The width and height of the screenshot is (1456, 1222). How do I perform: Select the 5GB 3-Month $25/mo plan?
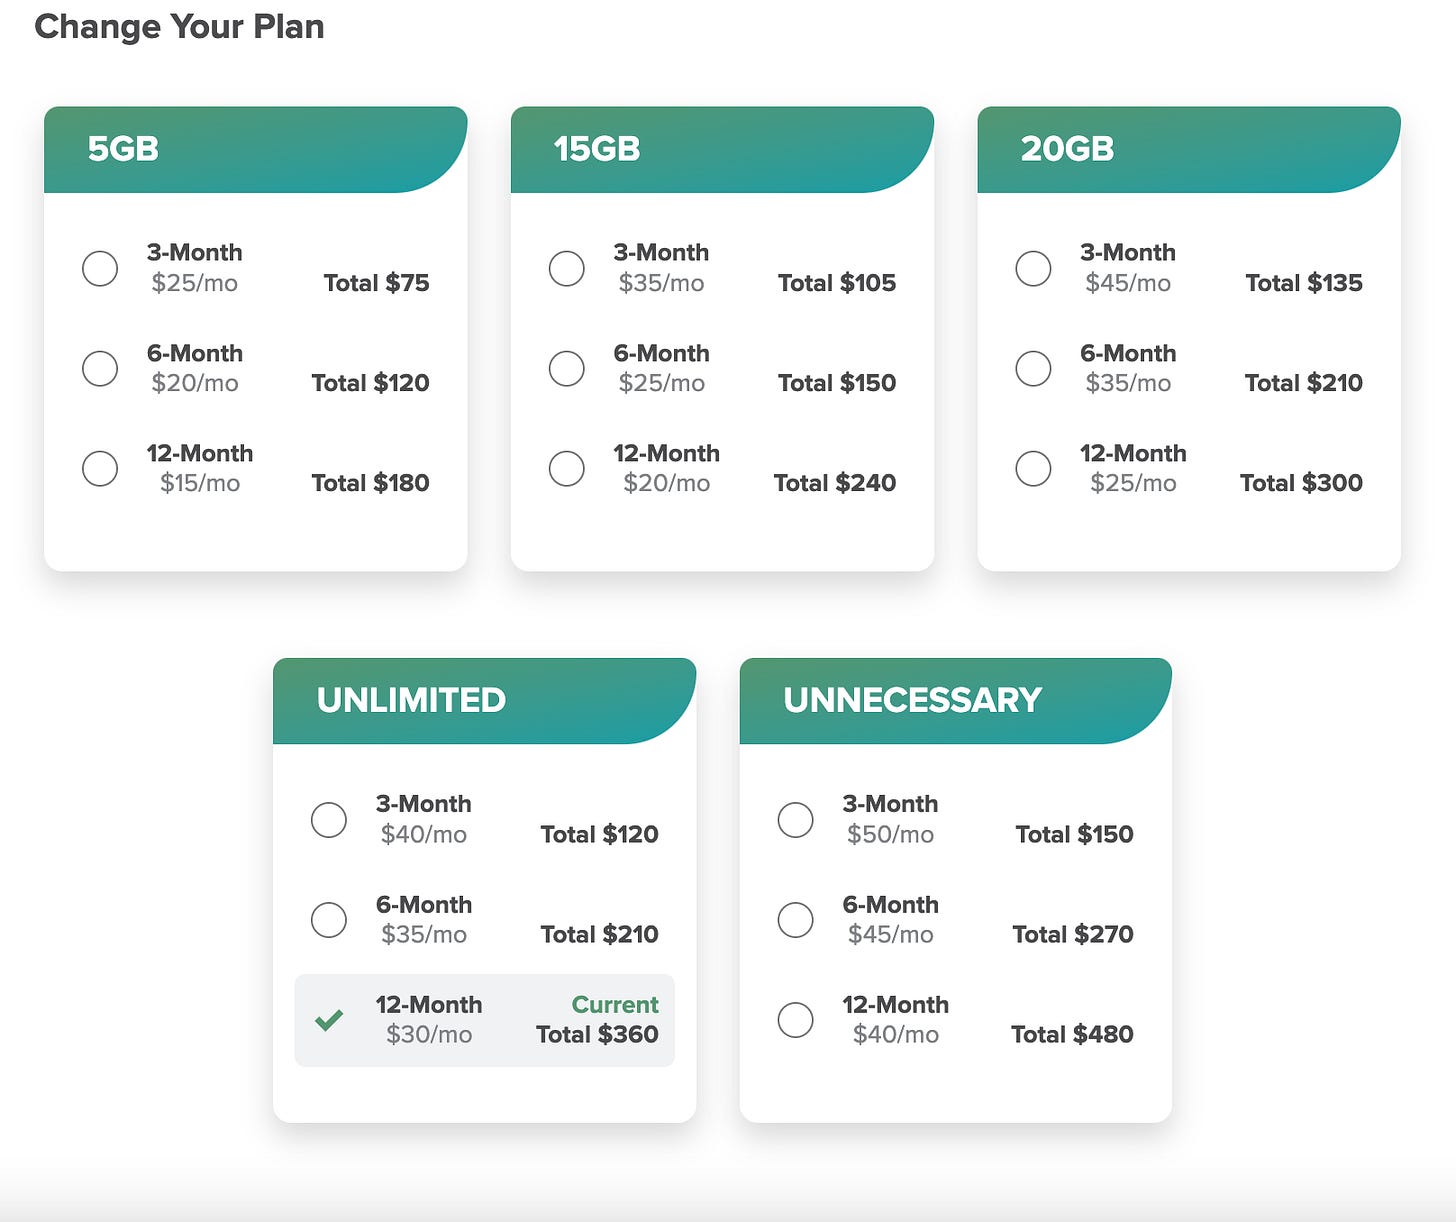pyautogui.click(x=100, y=268)
